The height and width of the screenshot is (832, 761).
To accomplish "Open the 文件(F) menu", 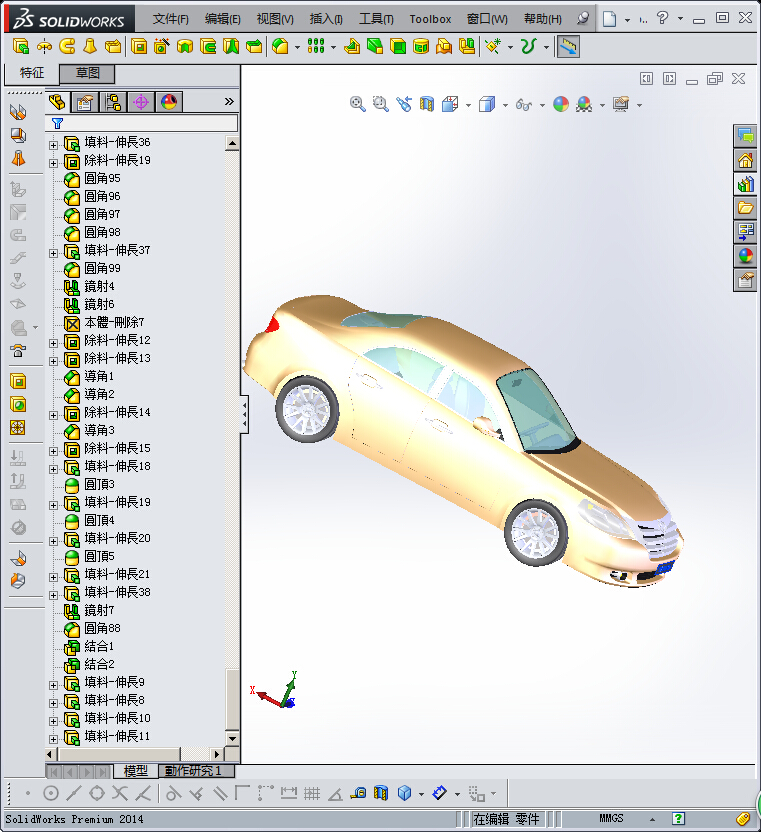I will (x=170, y=19).
